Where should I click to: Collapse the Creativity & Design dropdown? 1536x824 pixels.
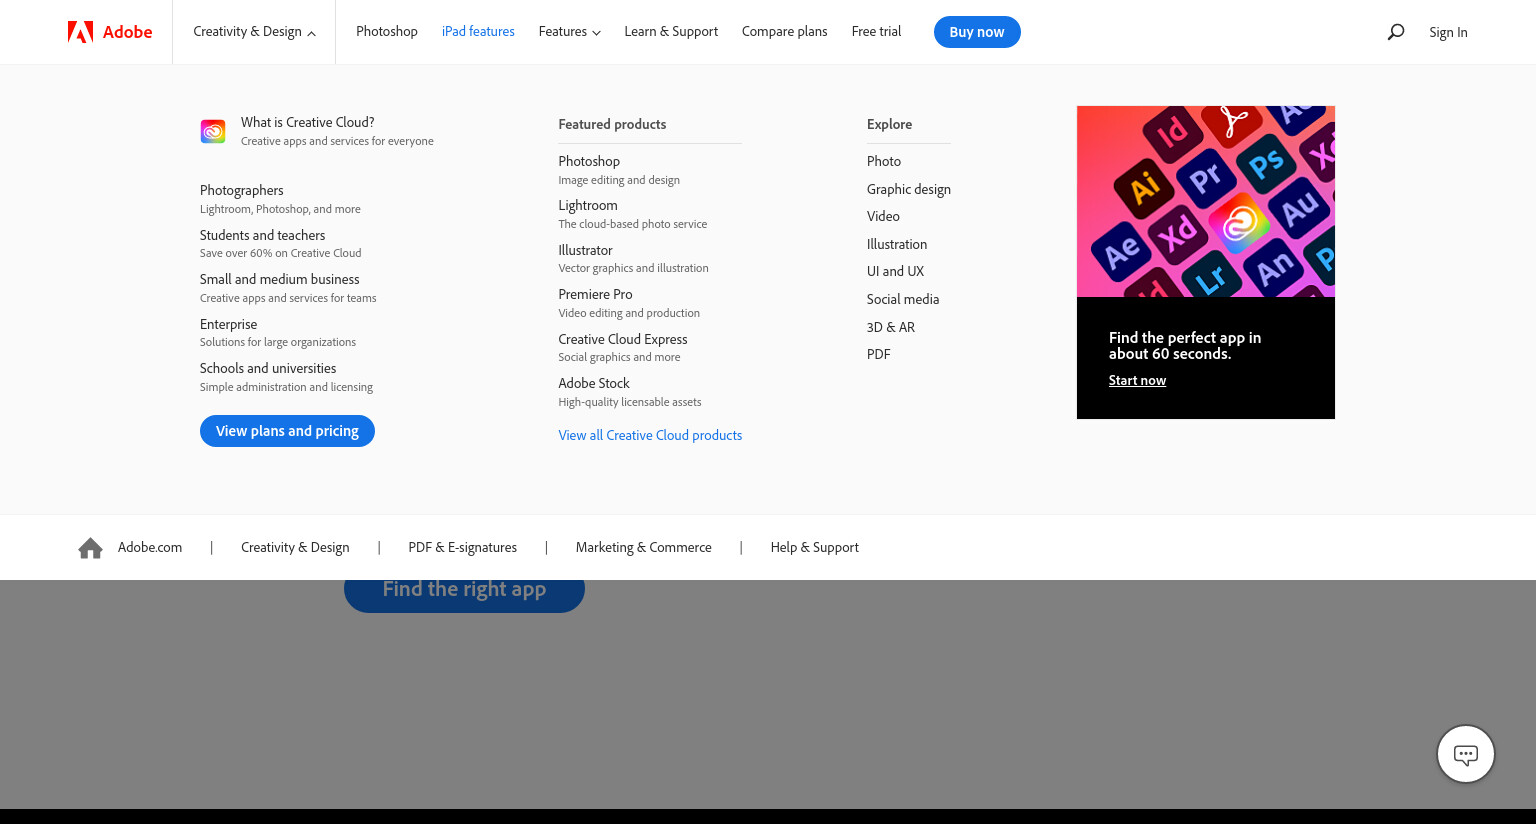point(254,32)
